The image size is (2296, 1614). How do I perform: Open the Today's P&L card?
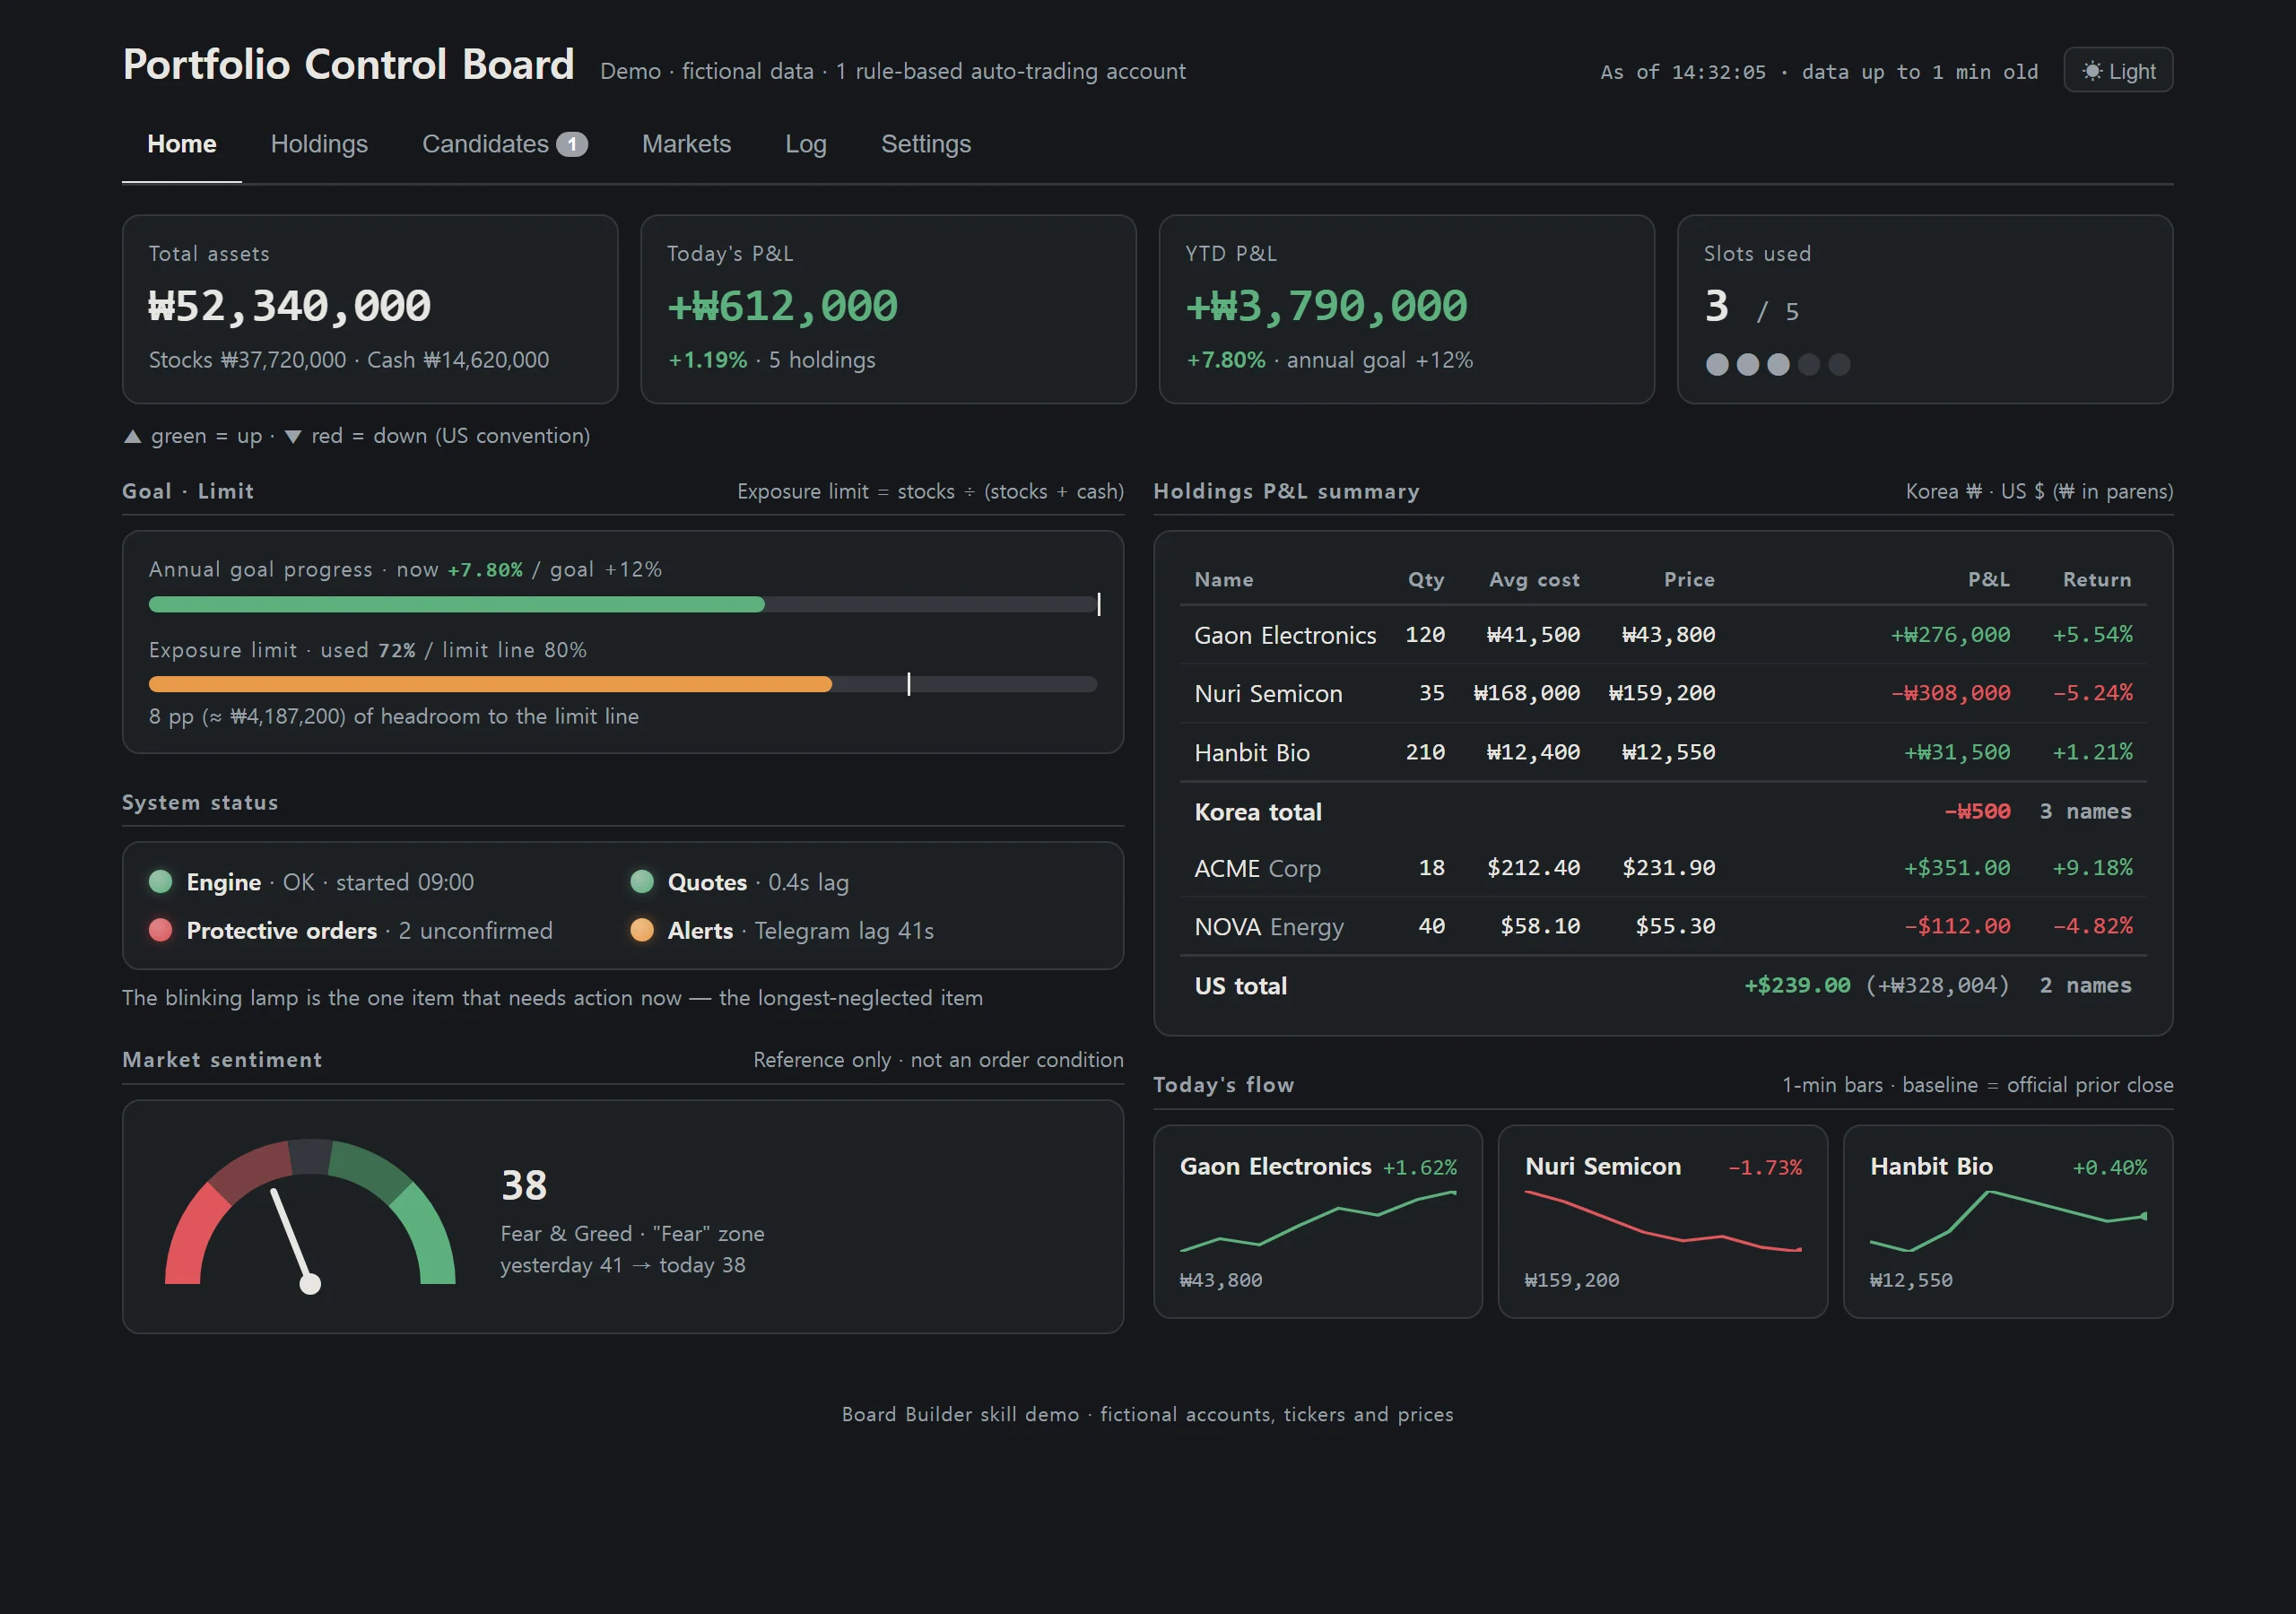click(888, 309)
